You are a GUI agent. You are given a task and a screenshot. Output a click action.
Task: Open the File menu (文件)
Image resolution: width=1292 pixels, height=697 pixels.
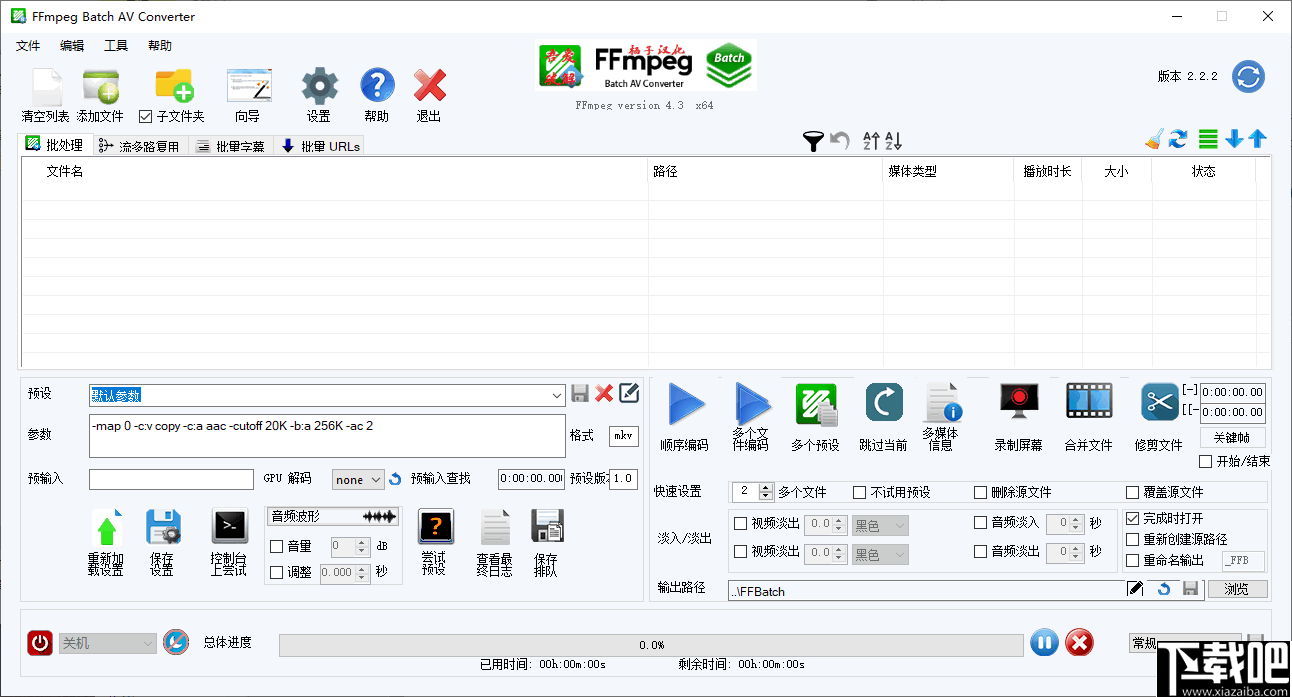28,46
